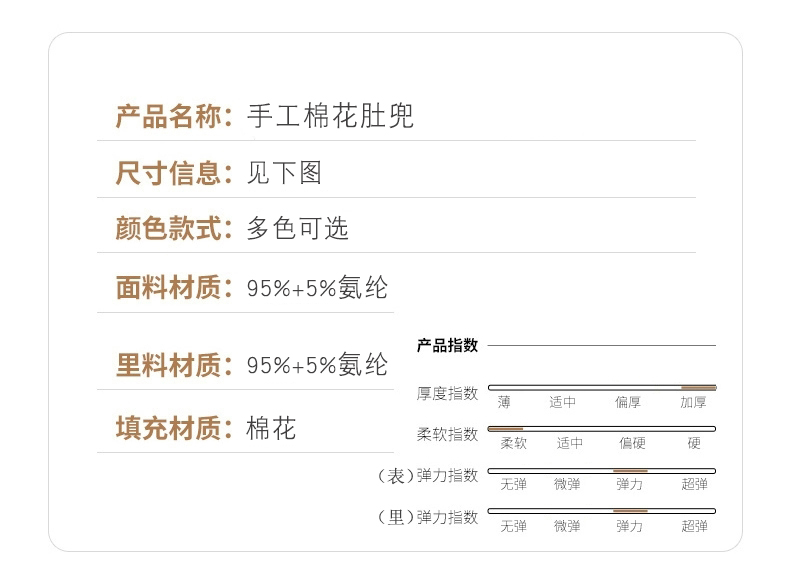Click 柔软 under the softness scale
The image size is (790, 576).
click(x=513, y=443)
